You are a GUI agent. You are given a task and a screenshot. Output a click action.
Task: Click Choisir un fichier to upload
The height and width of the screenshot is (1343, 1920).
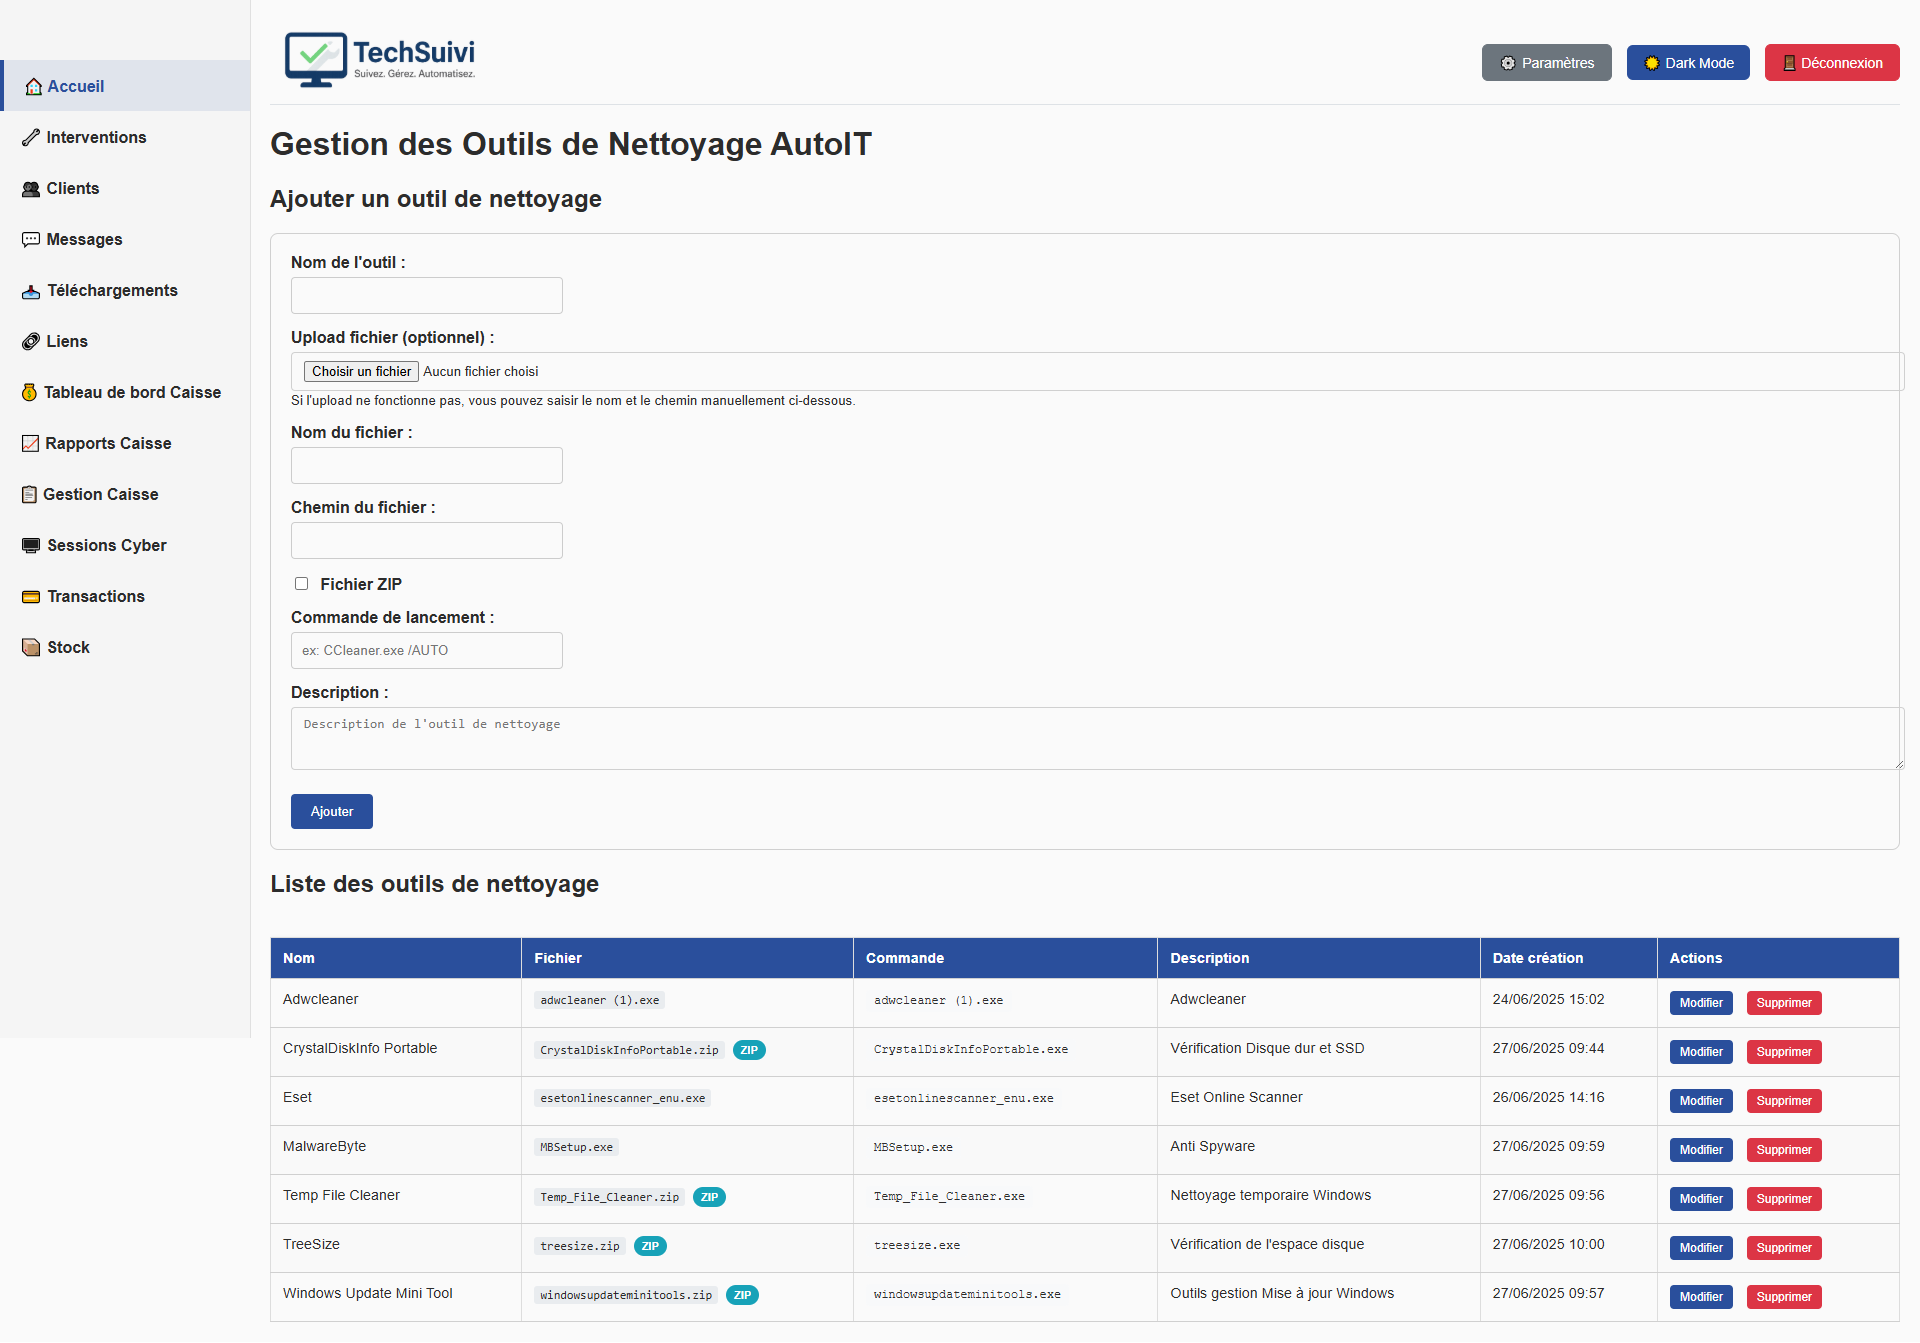[361, 371]
